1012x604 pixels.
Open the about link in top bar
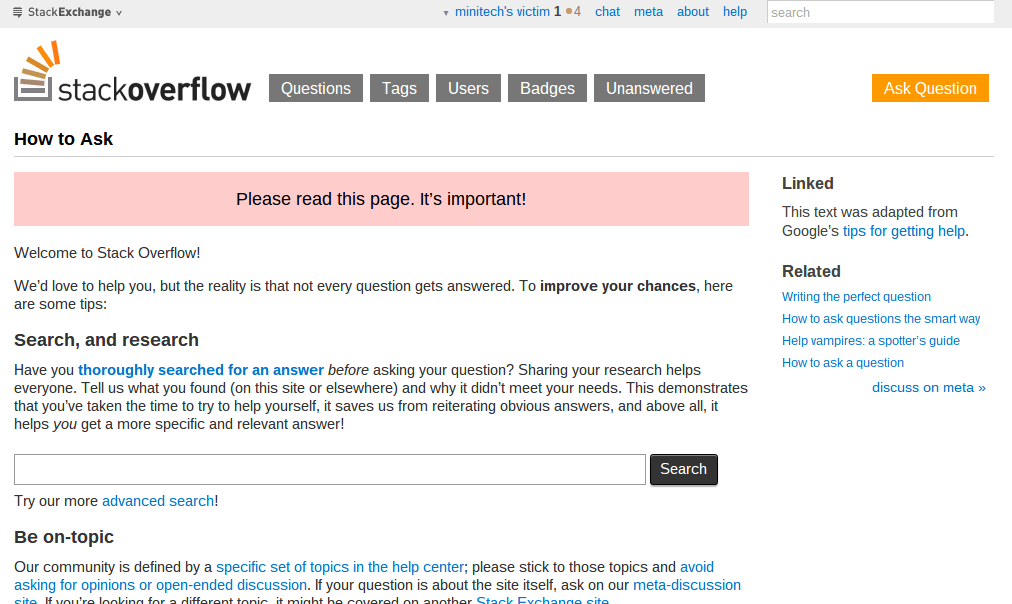[x=693, y=12]
